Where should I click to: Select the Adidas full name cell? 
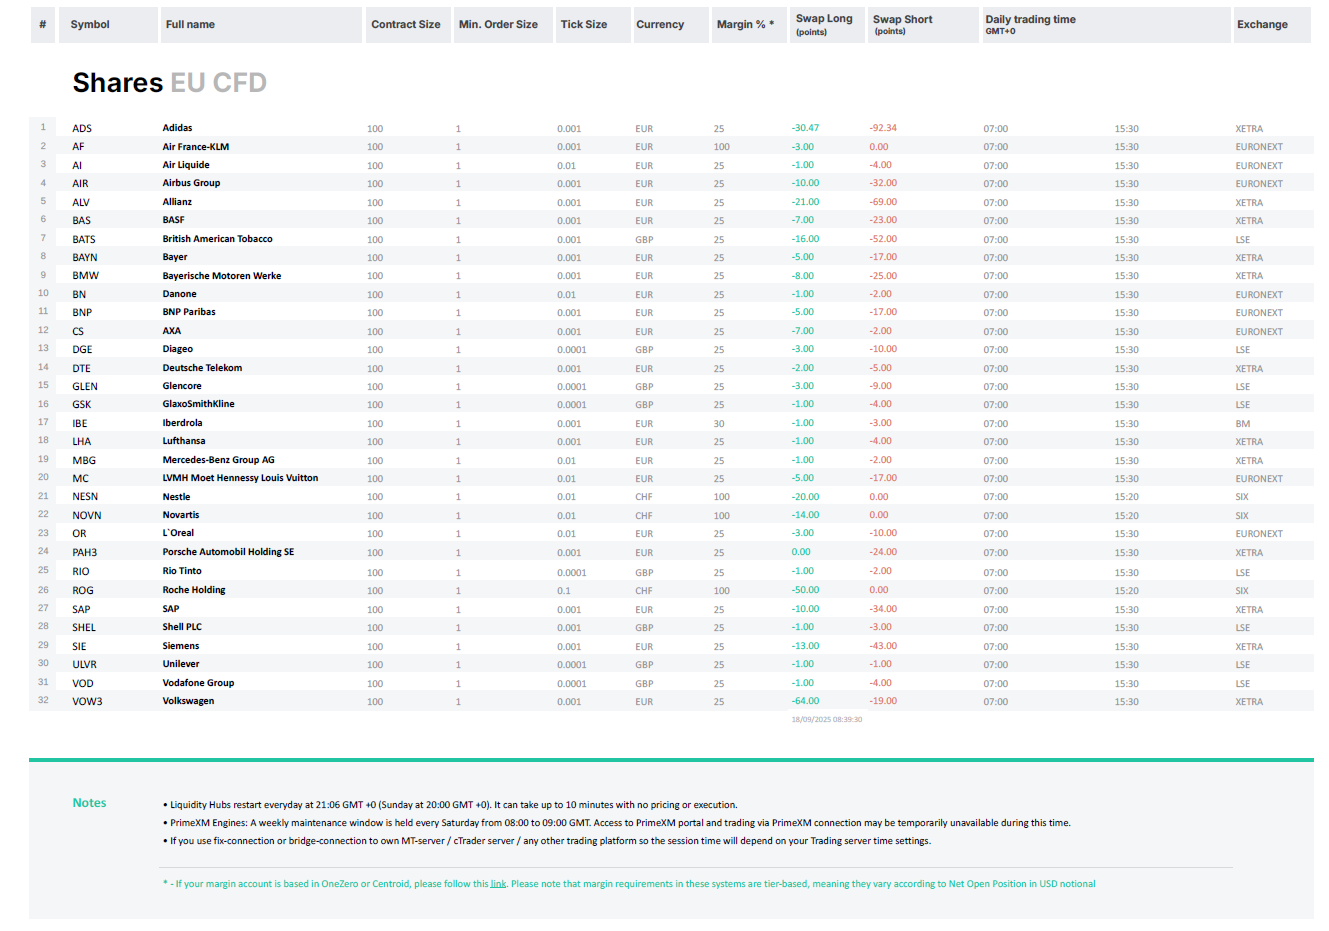tap(177, 128)
